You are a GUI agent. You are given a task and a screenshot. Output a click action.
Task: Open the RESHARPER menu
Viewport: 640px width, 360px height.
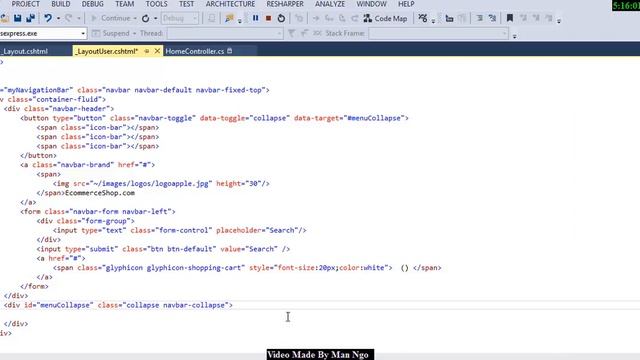coord(285,4)
